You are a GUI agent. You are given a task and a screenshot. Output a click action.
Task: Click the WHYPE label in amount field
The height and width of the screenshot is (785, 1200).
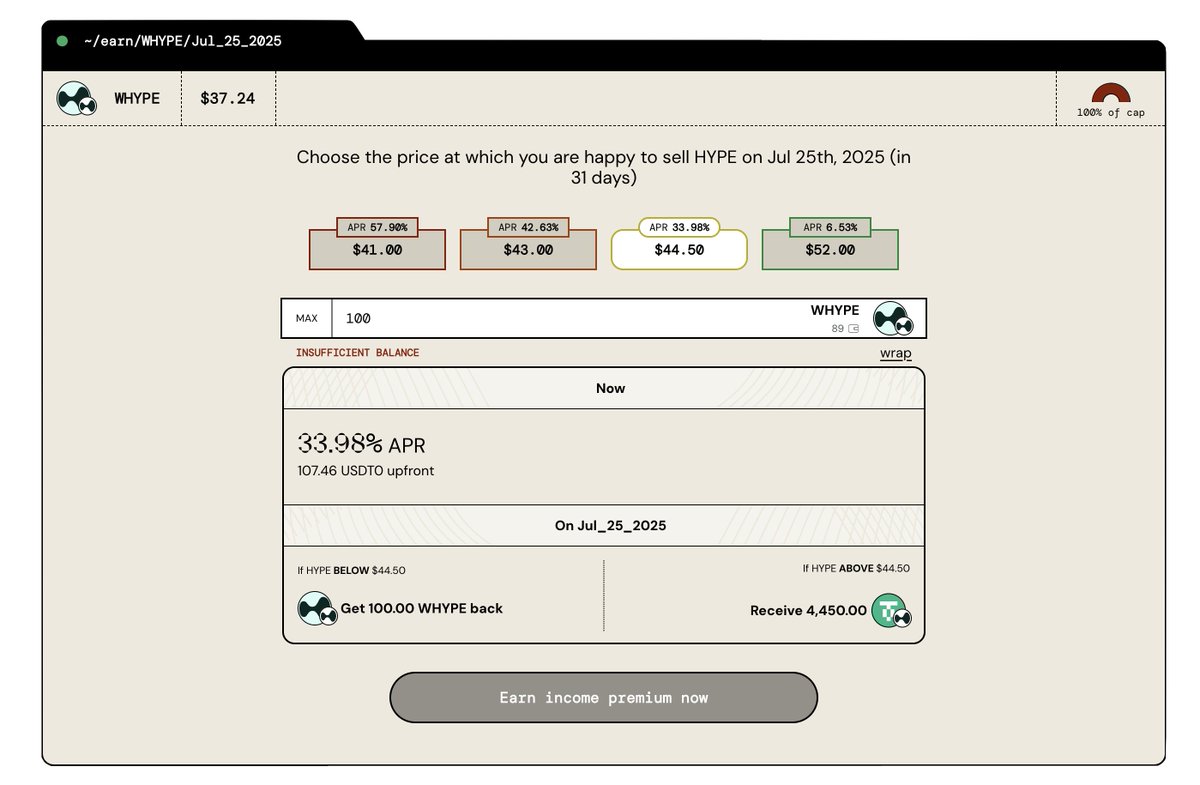(x=835, y=311)
